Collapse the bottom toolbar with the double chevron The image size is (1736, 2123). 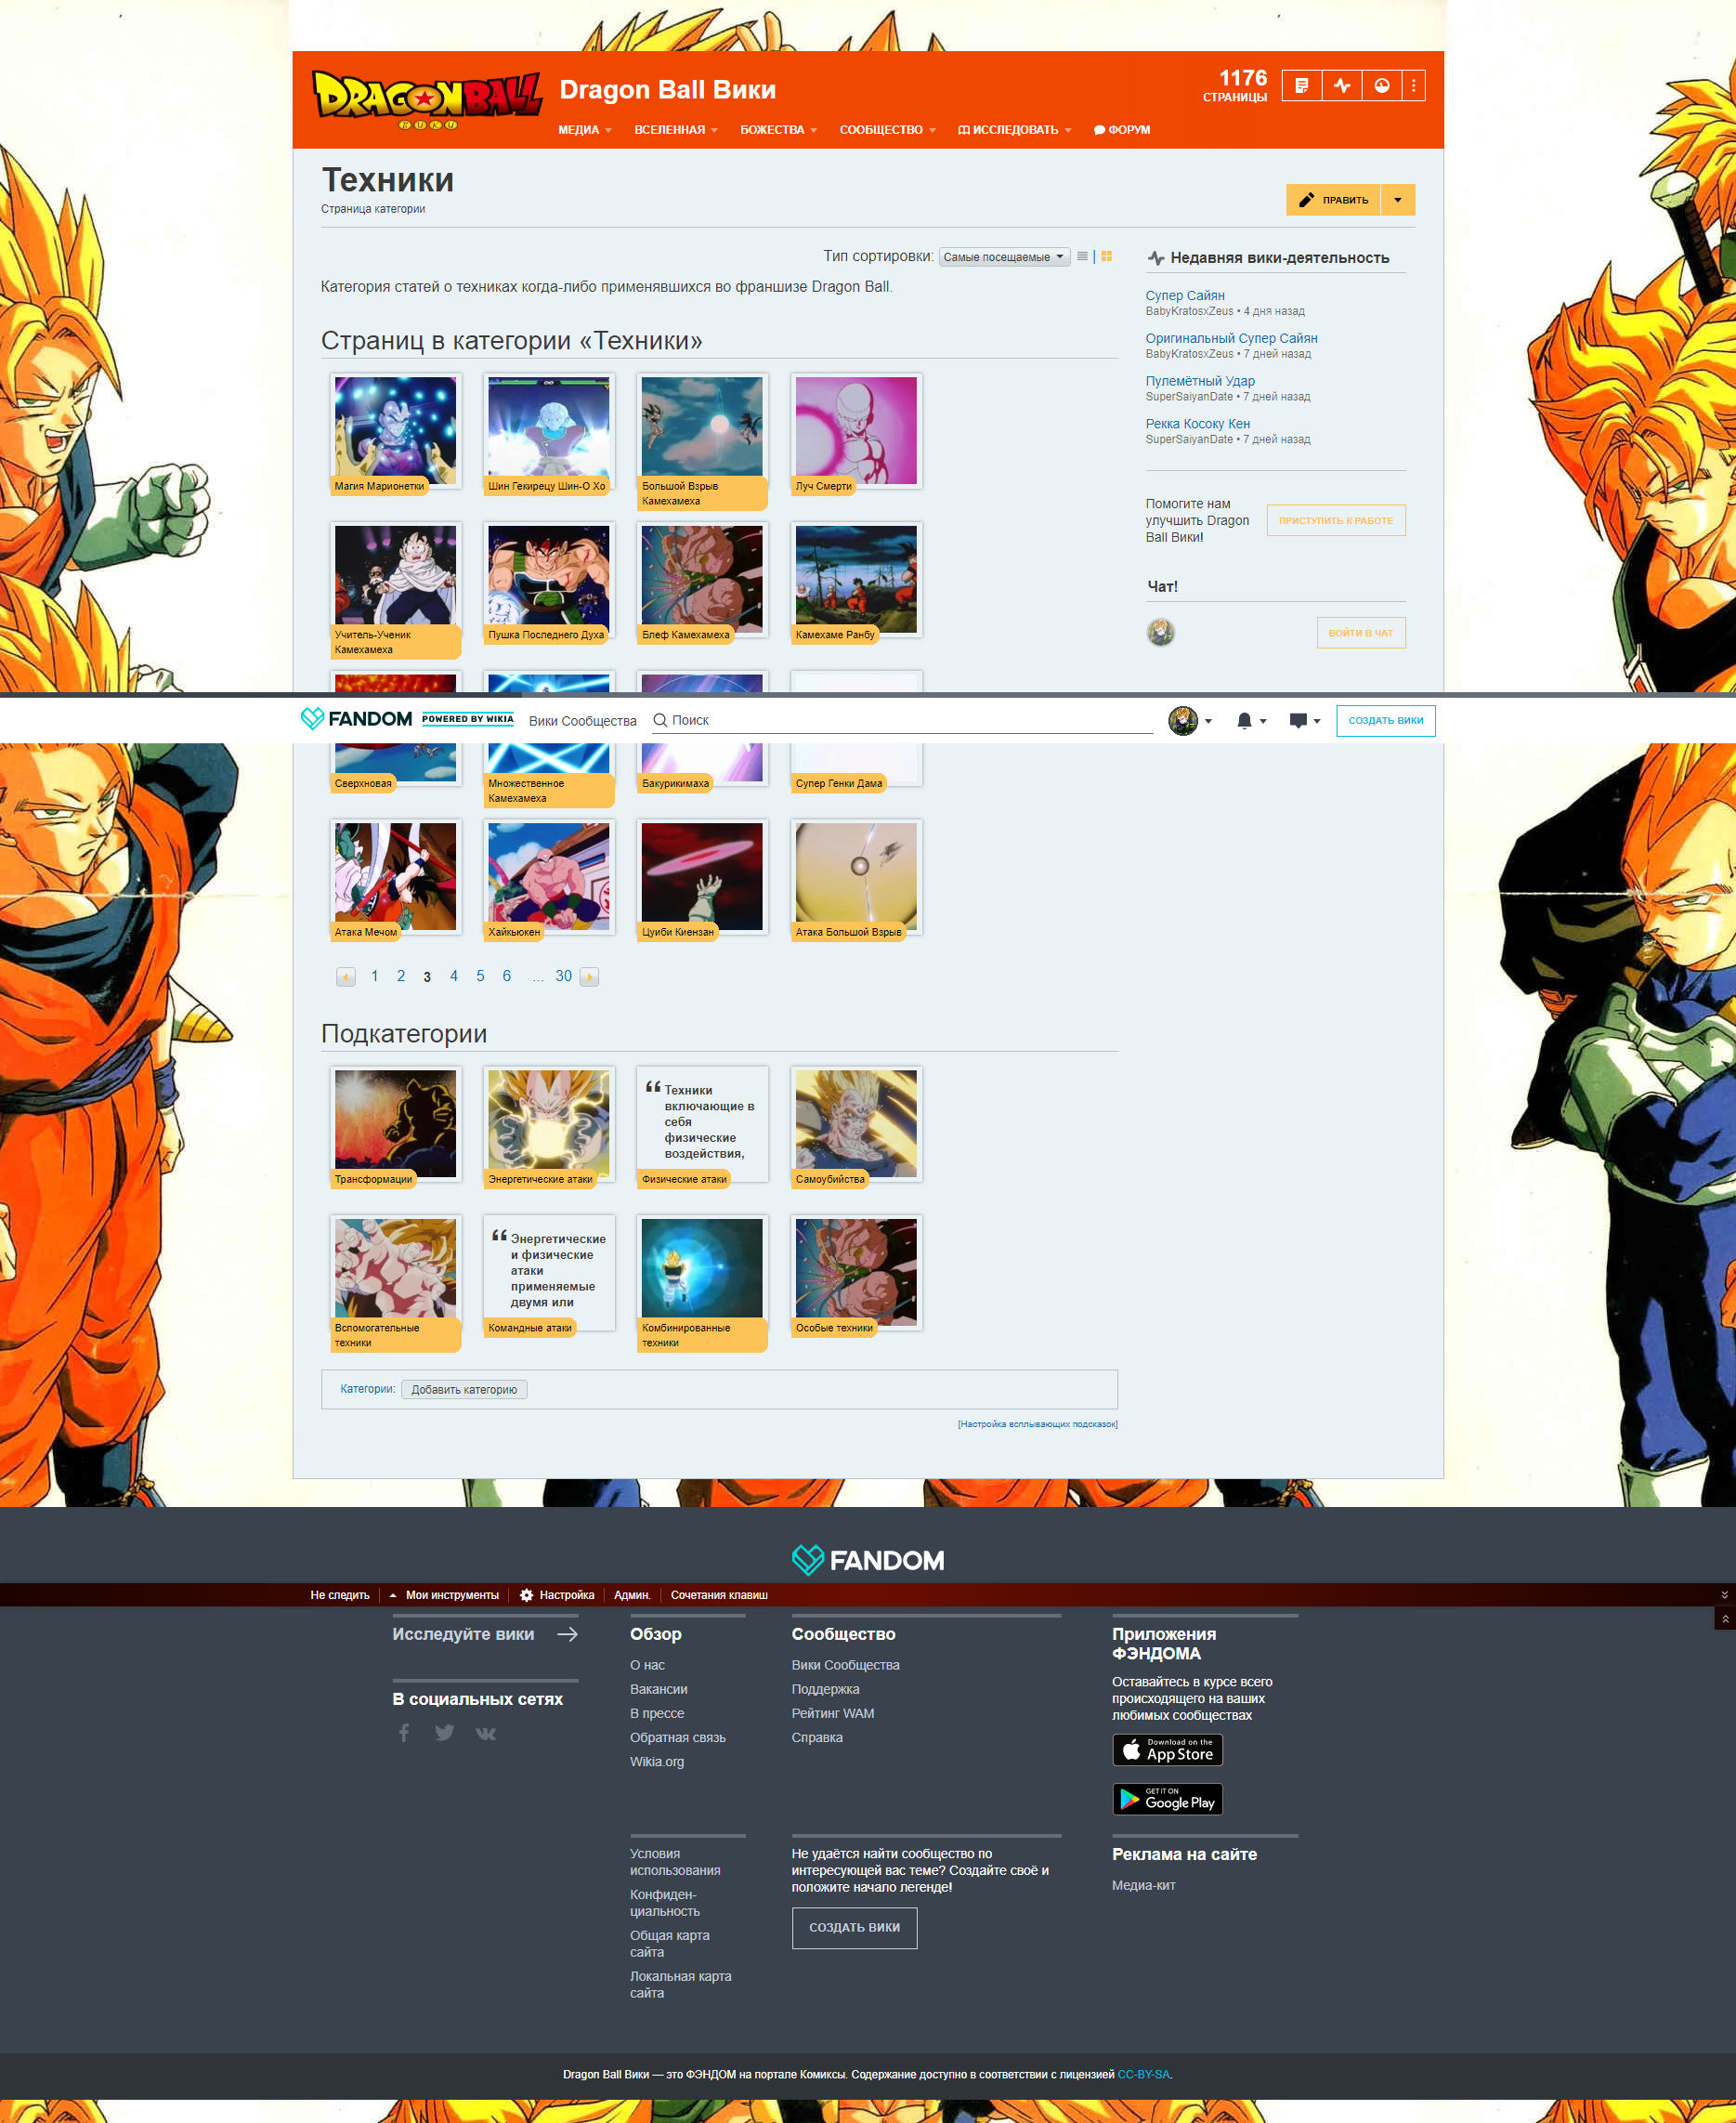1724,1595
